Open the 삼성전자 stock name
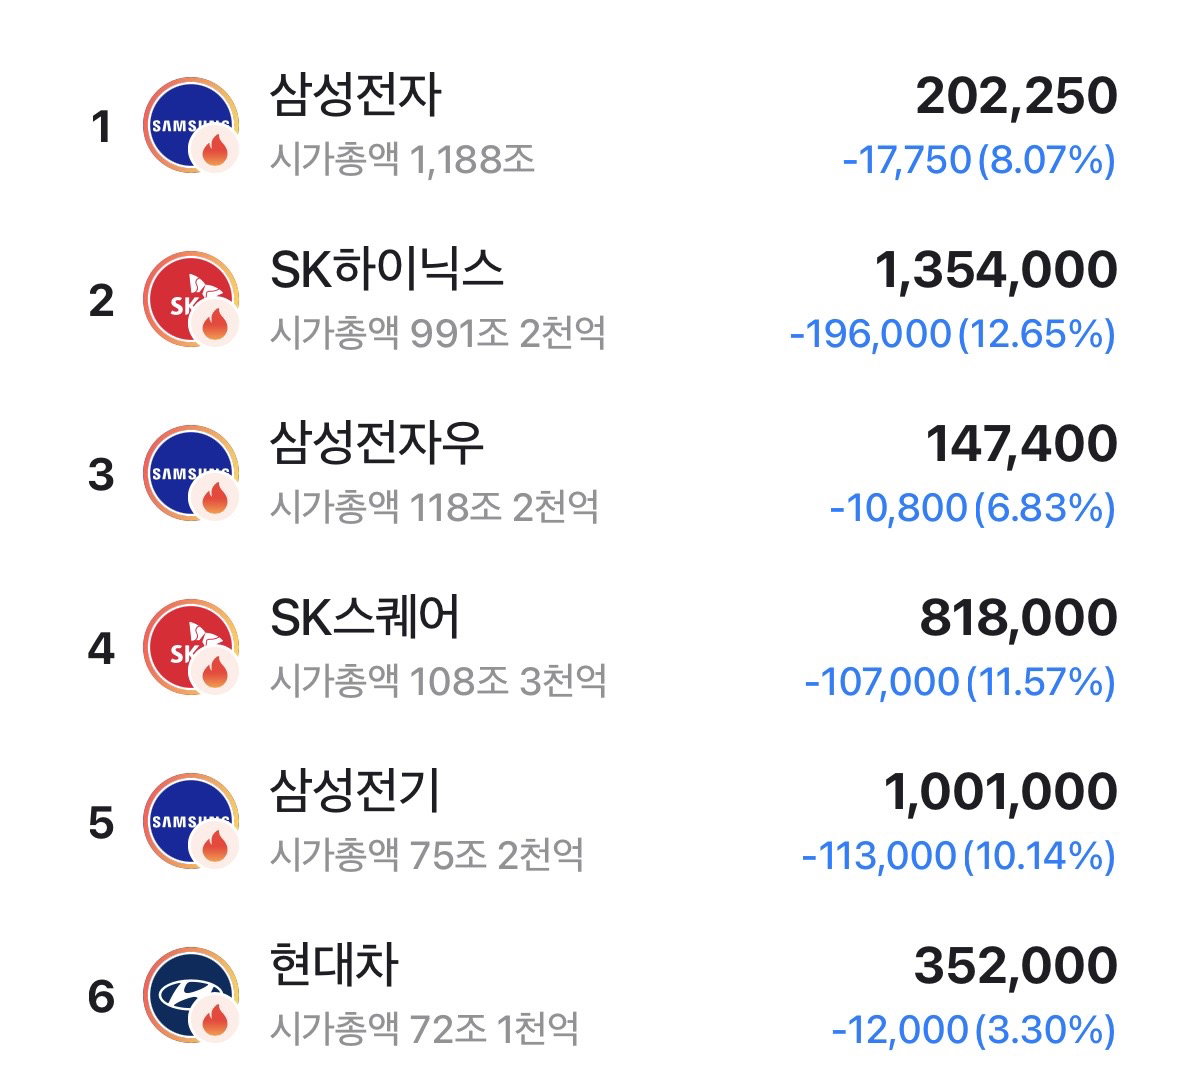 click(x=355, y=95)
